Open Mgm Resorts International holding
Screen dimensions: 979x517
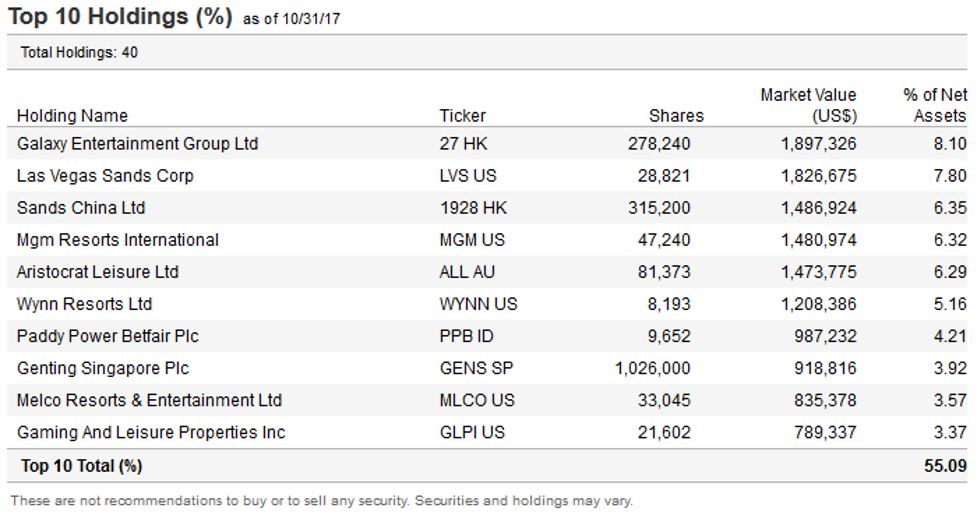click(118, 240)
